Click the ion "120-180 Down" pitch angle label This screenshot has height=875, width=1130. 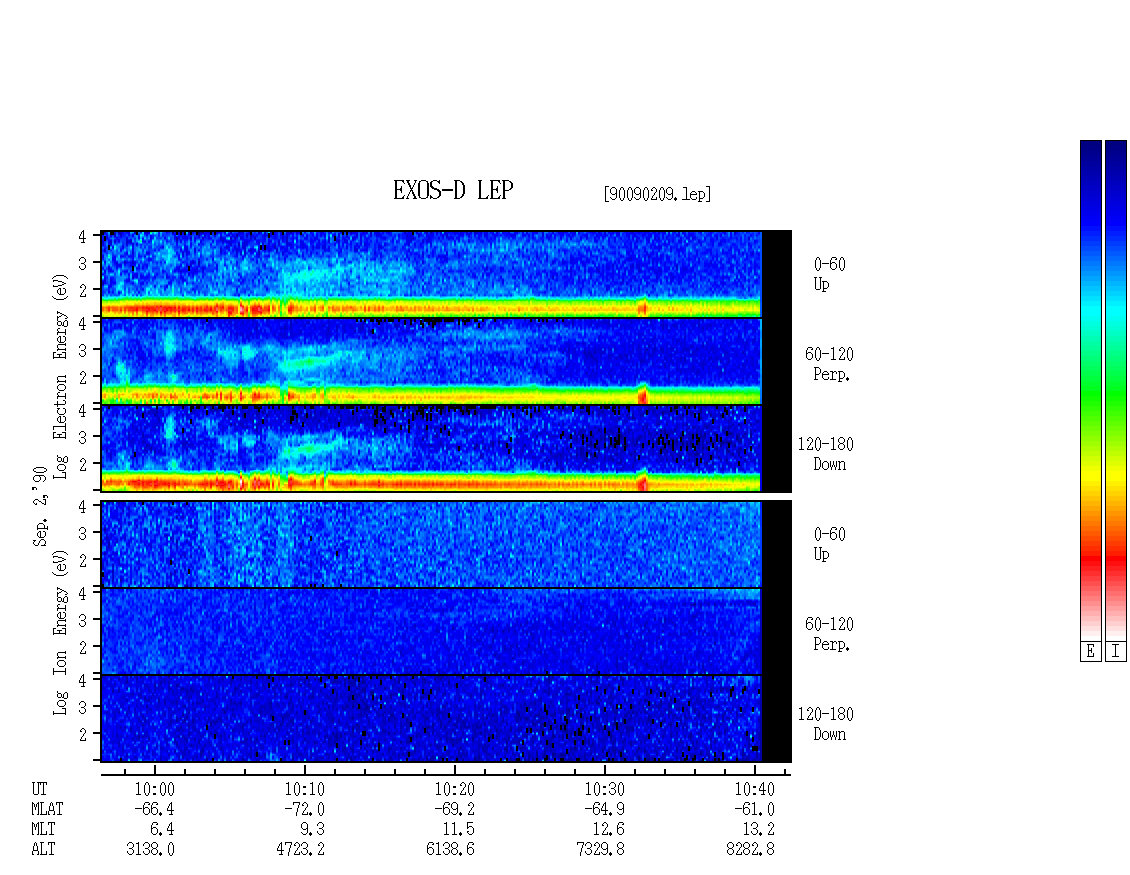(825, 724)
